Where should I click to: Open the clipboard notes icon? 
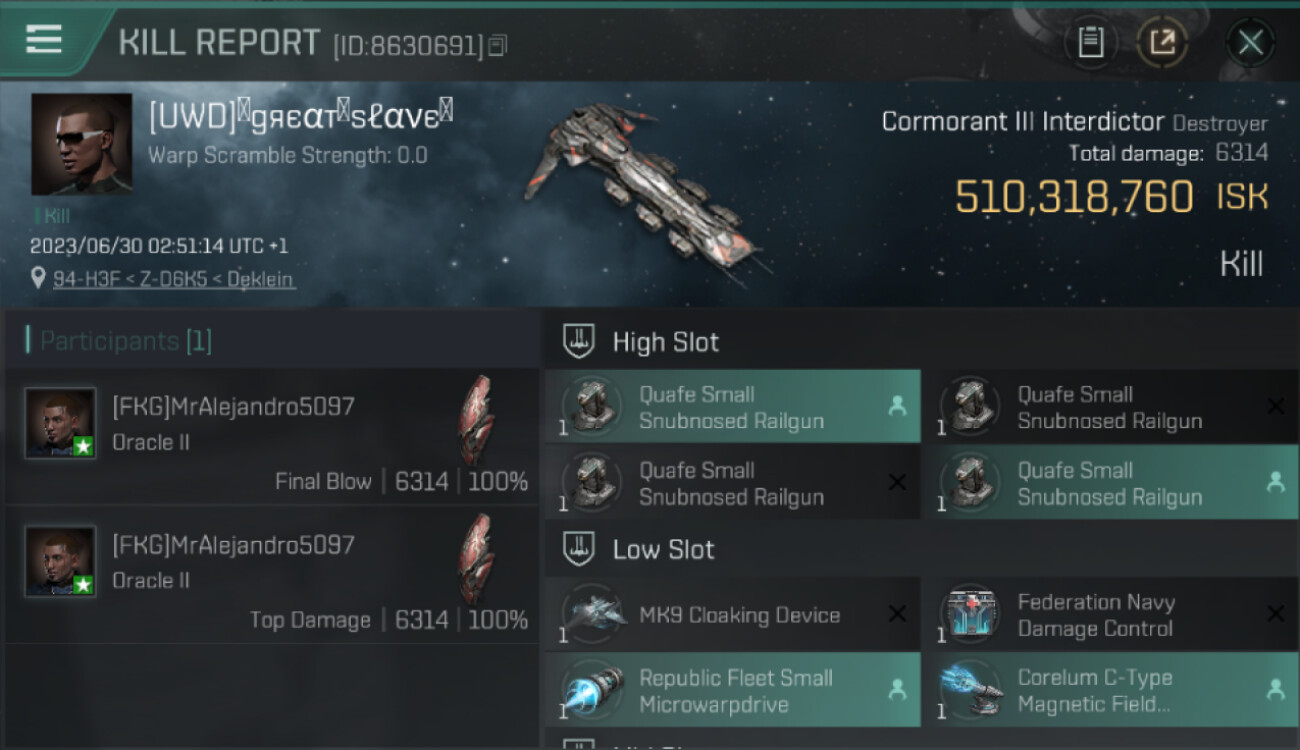tap(1091, 42)
